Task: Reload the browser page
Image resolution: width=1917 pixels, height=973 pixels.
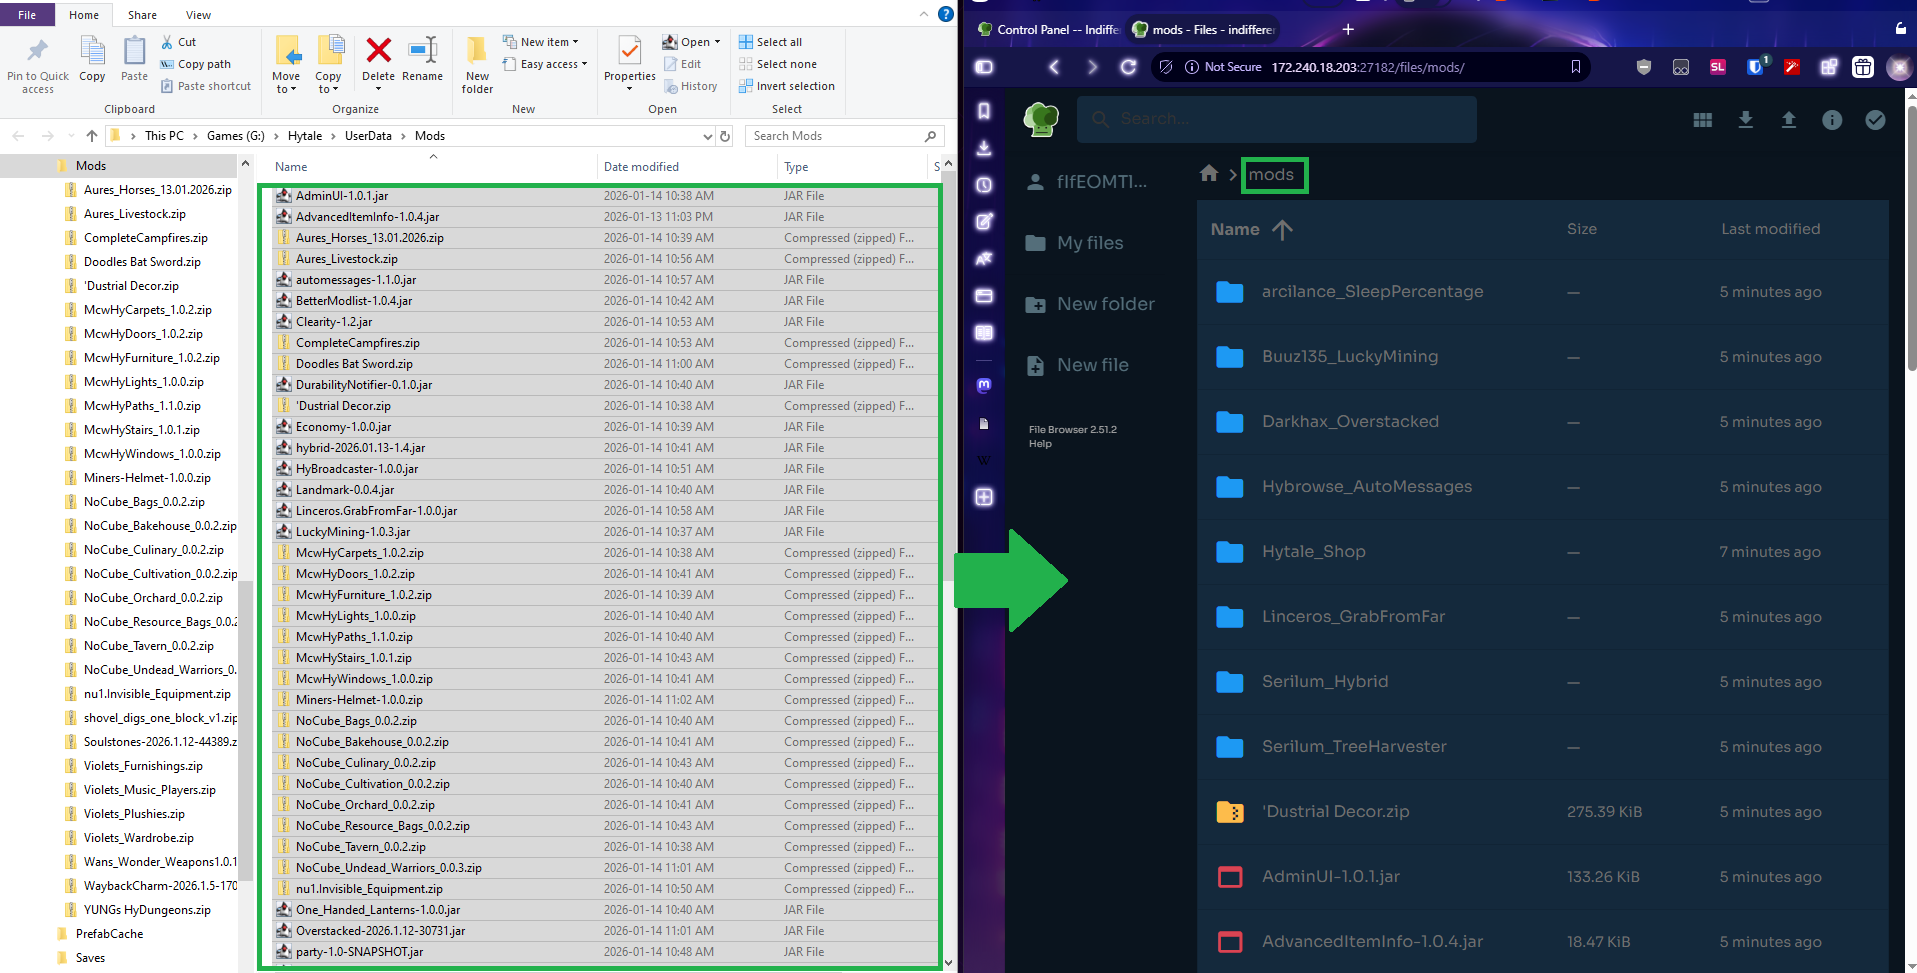Action: [1128, 67]
